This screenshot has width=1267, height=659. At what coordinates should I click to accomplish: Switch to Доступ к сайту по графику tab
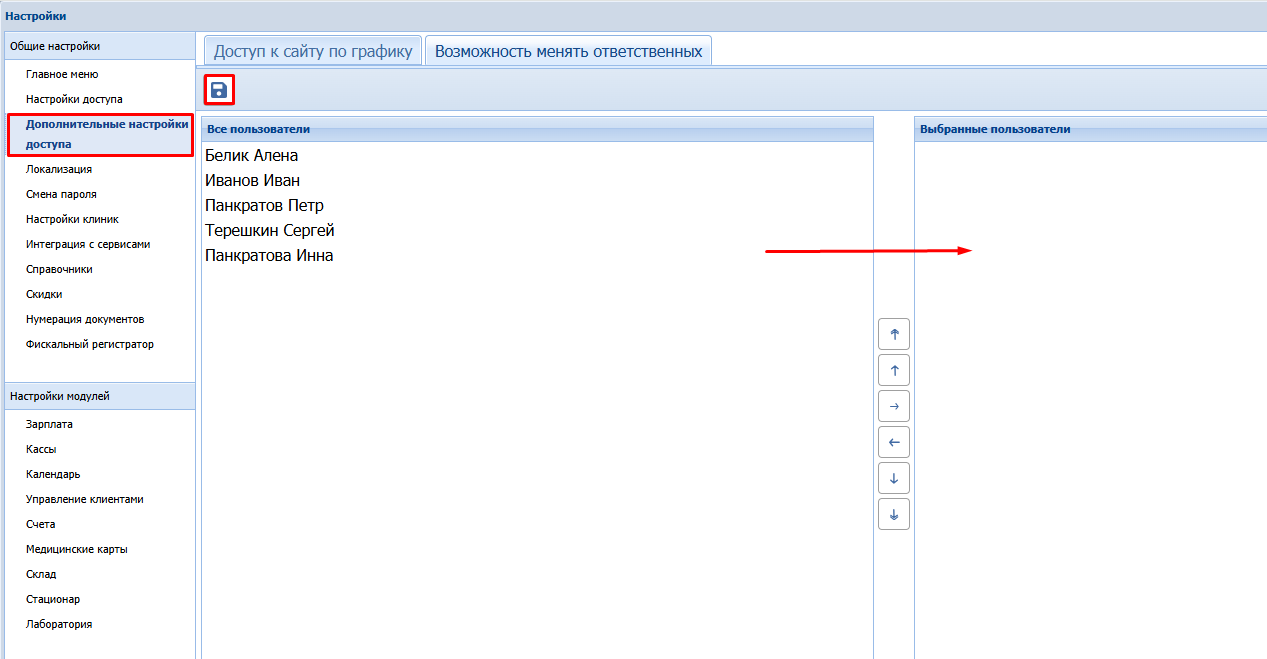click(312, 51)
